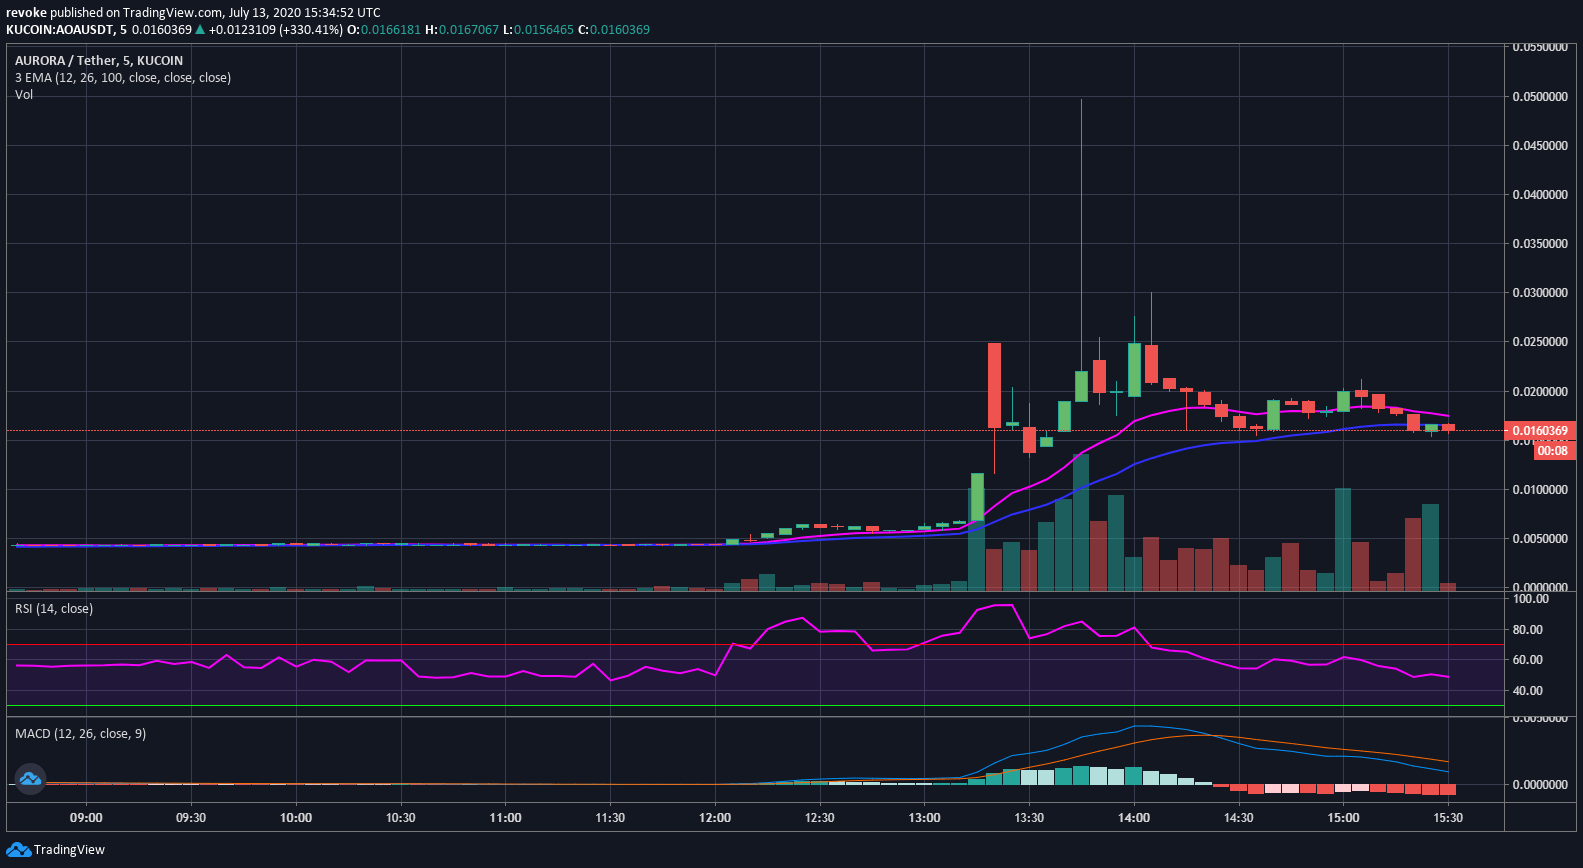
Task: Click the Vol indicator label
Action: 24,95
